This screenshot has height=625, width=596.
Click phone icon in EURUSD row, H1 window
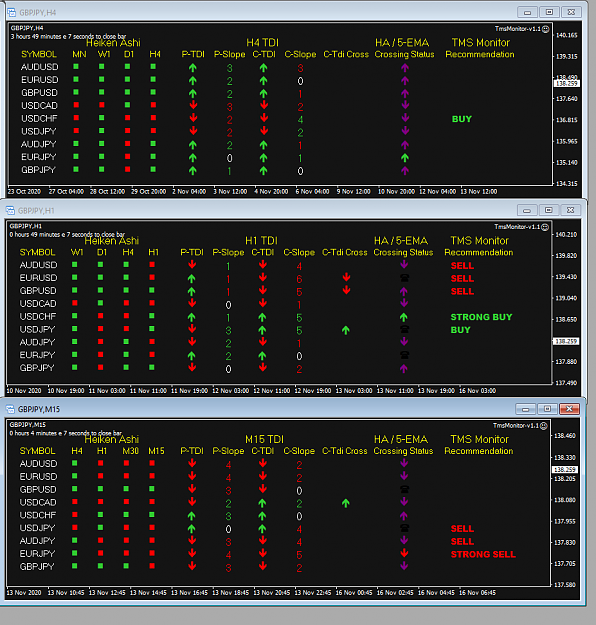click(404, 278)
